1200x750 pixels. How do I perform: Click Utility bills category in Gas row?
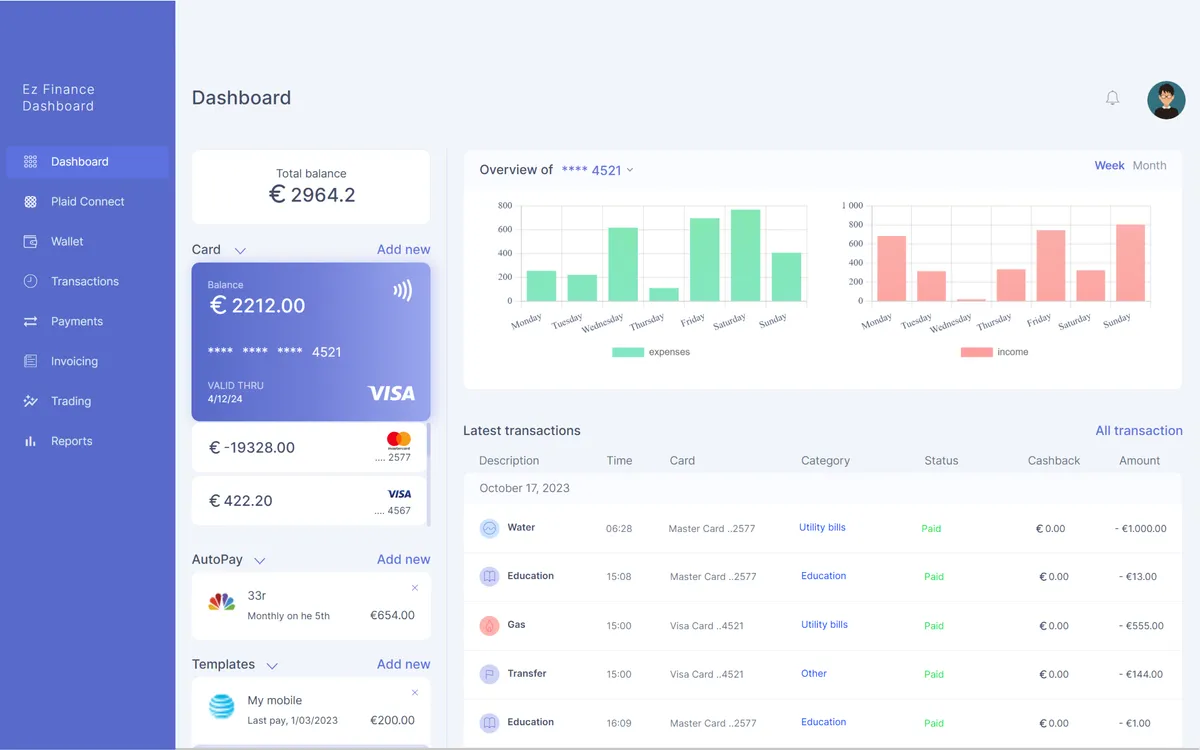[824, 624]
